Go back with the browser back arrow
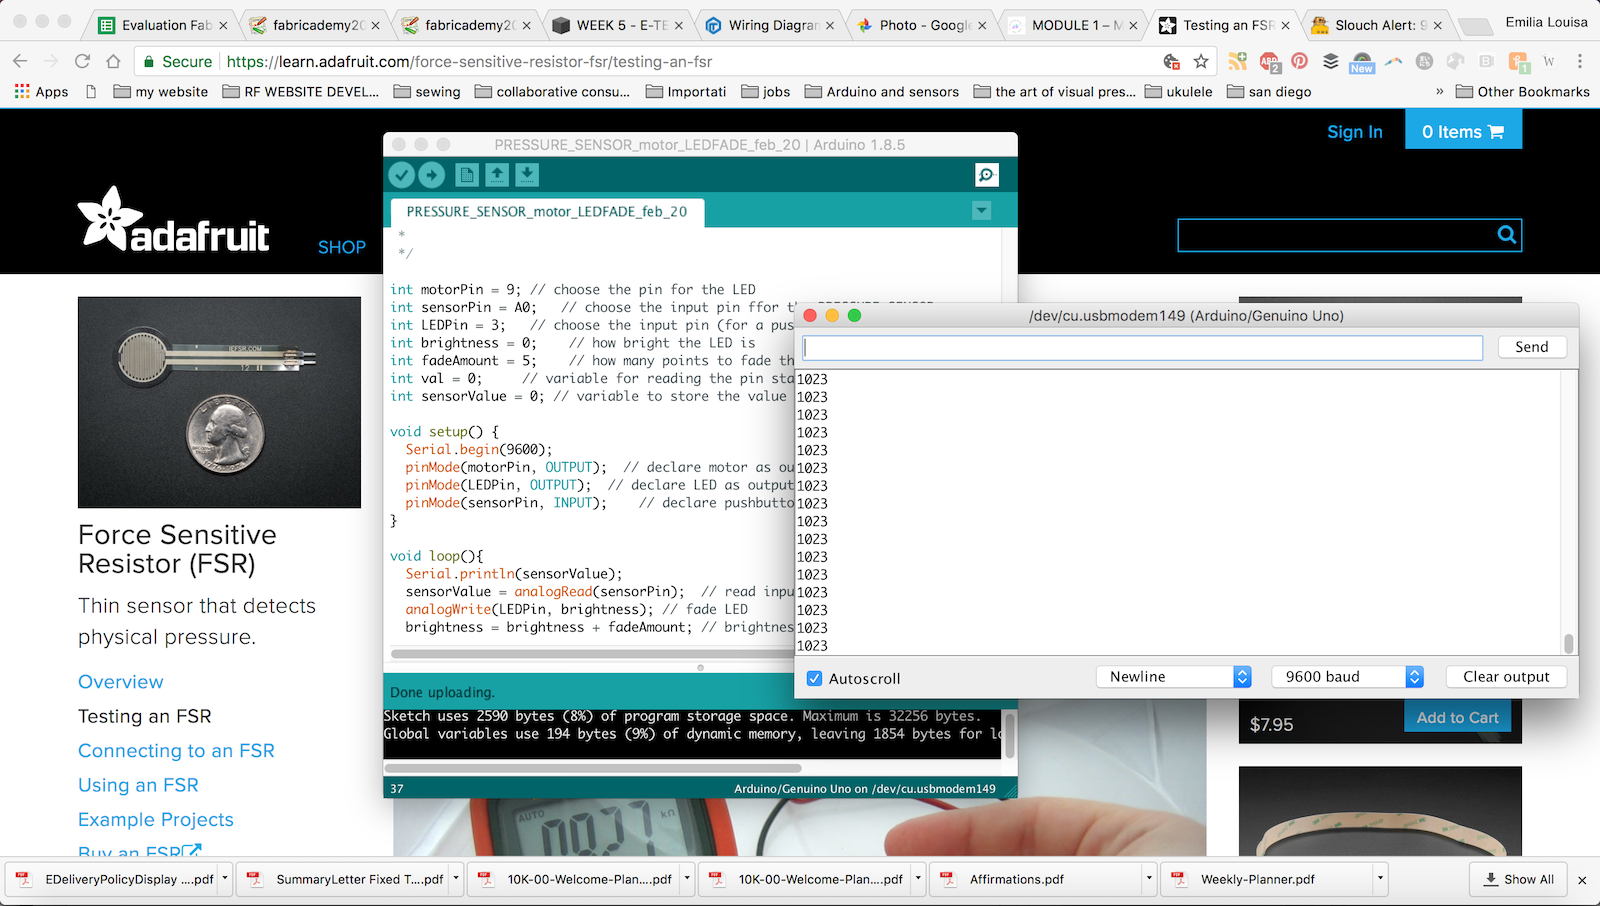This screenshot has height=906, width=1600. [x=20, y=61]
